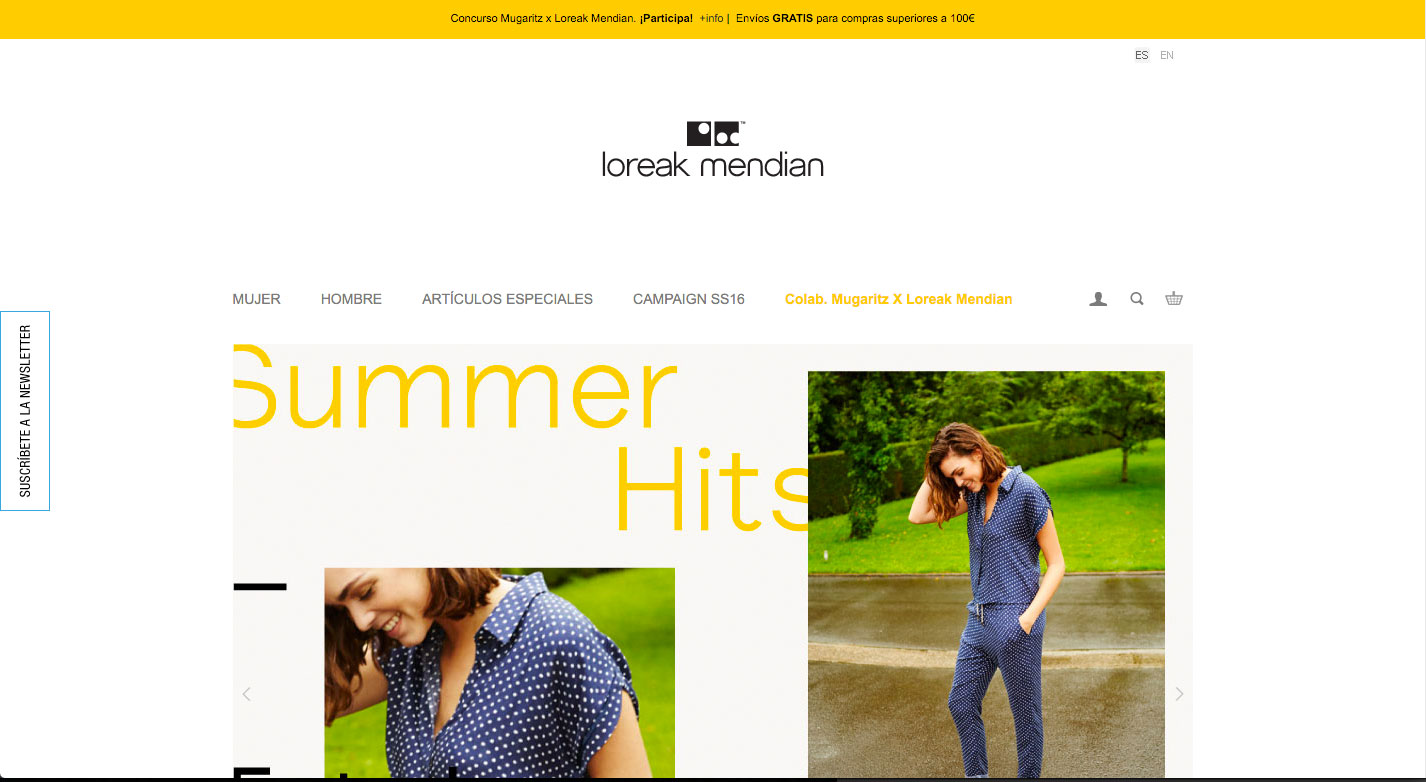This screenshot has width=1426, height=782.
Task: Click Suscríbete a la newsletter tab
Action: 25,411
